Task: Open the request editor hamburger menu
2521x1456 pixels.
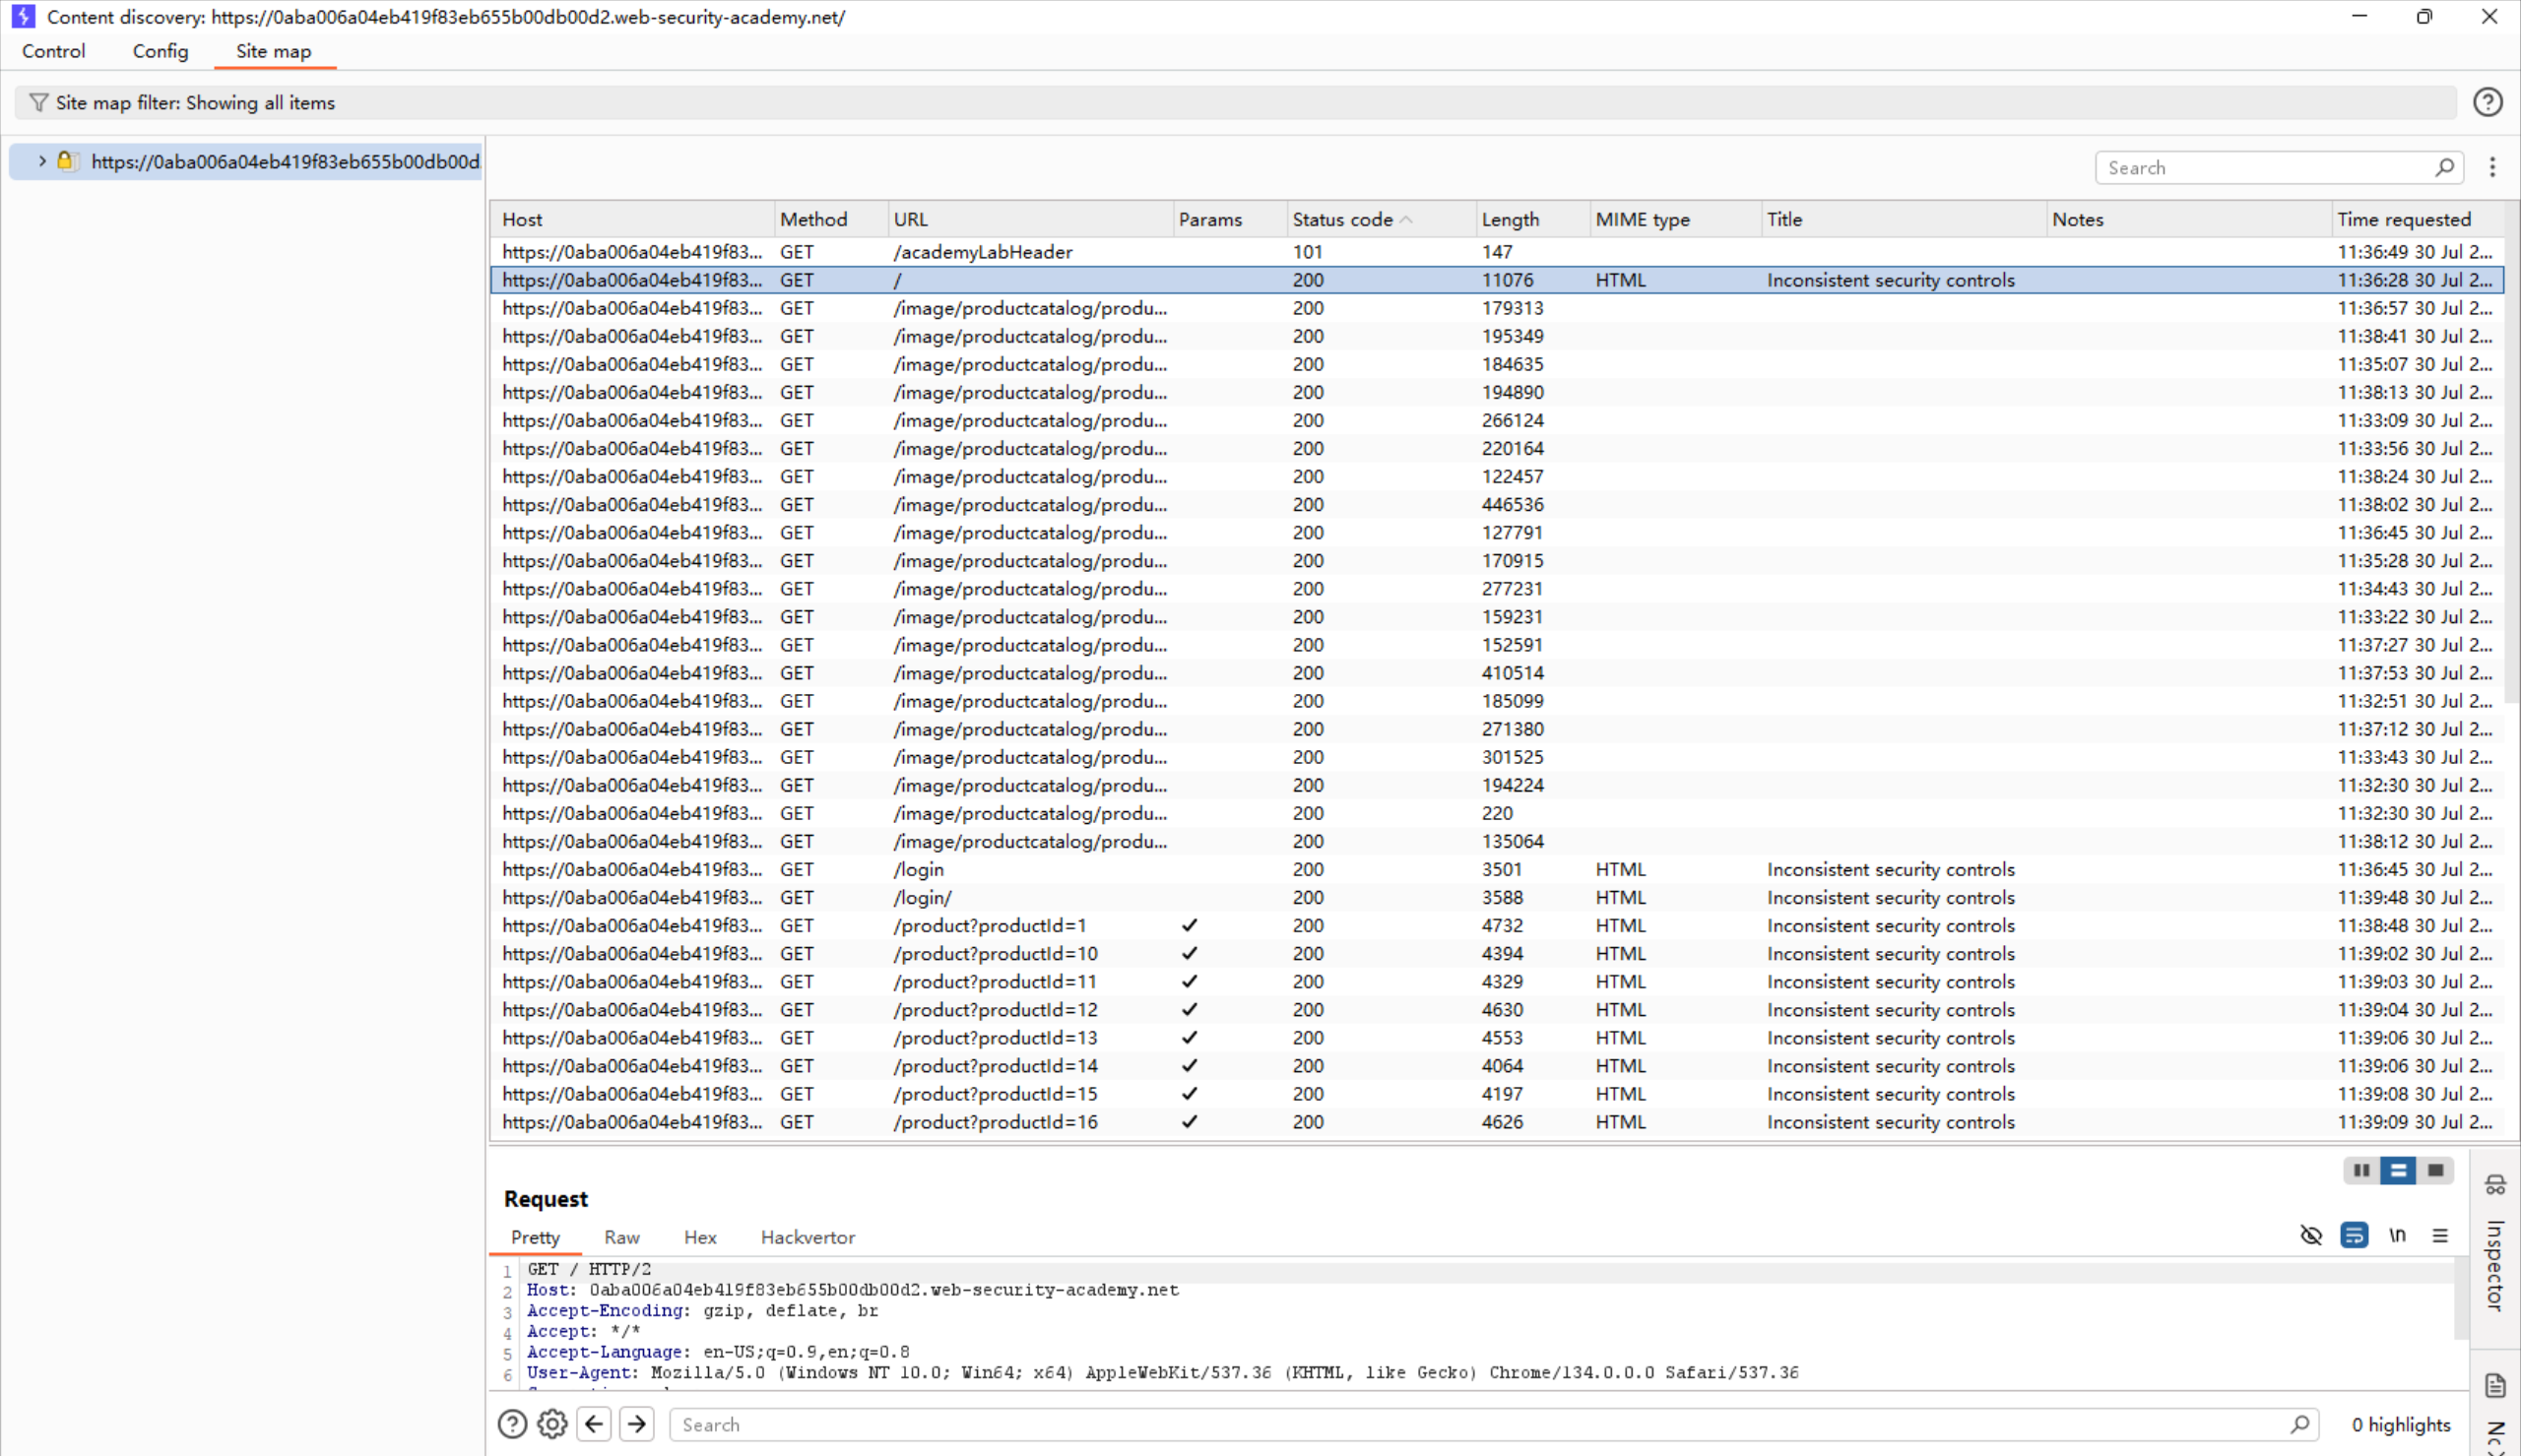Action: [x=2441, y=1236]
